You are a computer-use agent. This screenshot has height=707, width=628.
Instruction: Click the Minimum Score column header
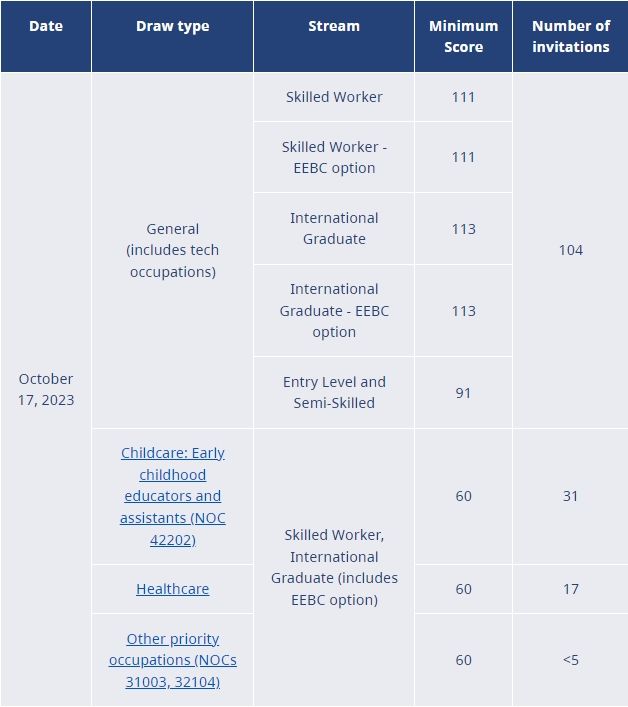pos(463,36)
